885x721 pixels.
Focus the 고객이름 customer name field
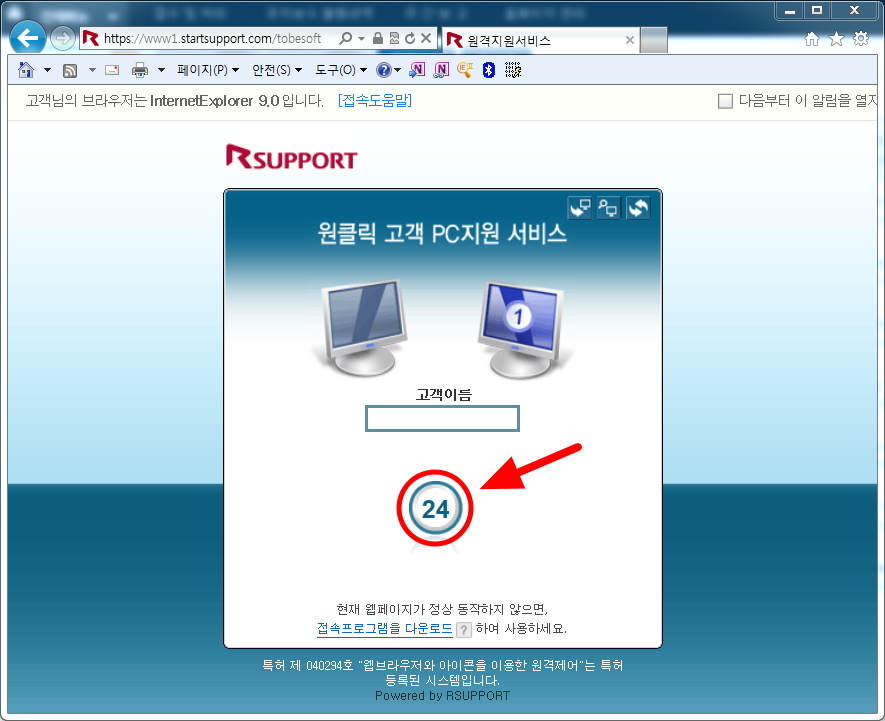[x=442, y=418]
